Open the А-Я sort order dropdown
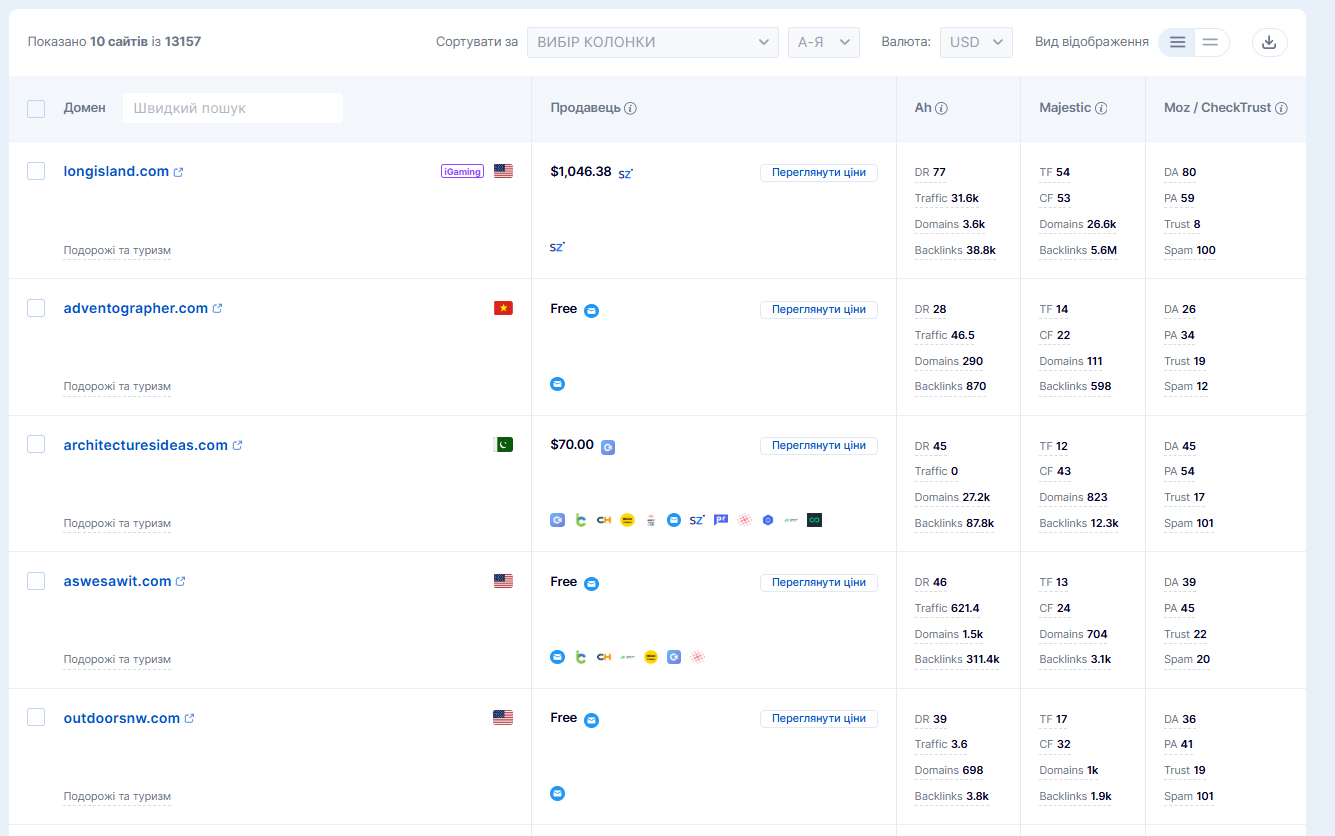Image resolution: width=1335 pixels, height=836 pixels. [824, 42]
